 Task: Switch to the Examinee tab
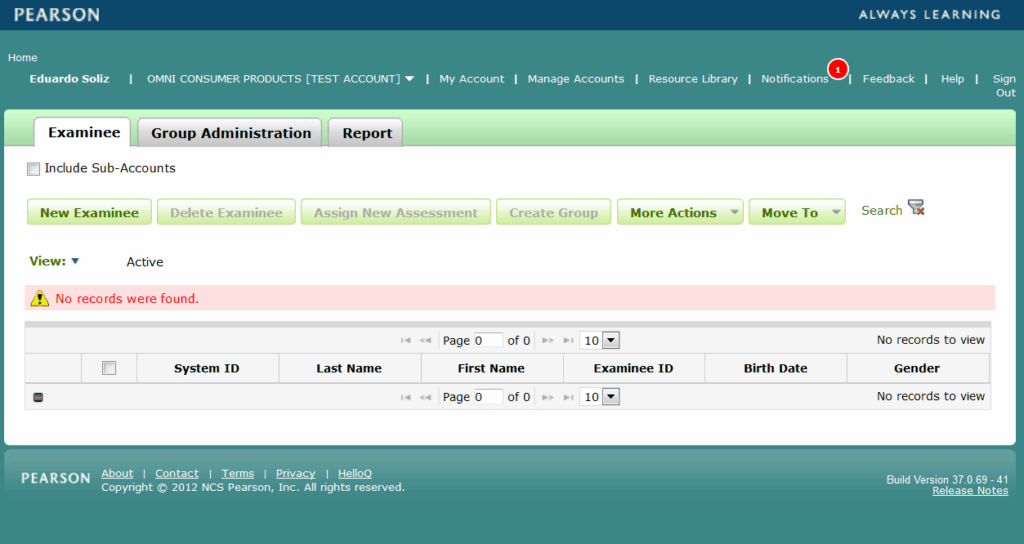tap(82, 133)
